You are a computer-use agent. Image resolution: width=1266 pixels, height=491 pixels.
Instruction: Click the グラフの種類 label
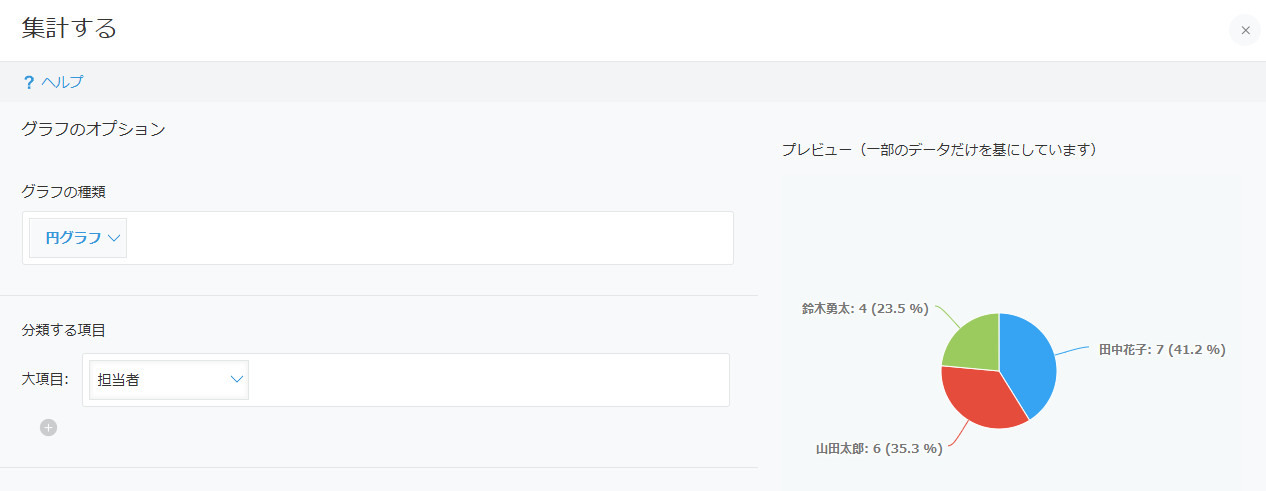click(64, 191)
